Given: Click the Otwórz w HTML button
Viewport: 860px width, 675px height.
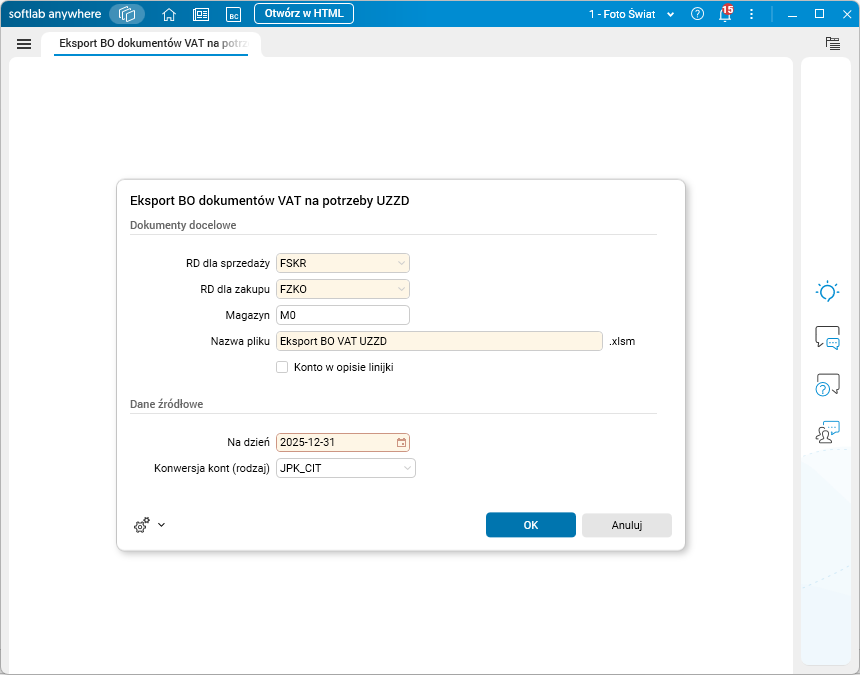Looking at the screenshot, I should [304, 14].
